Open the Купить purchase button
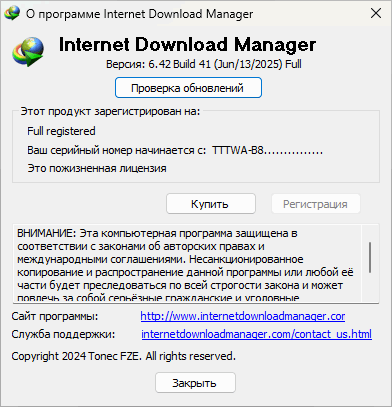This screenshot has height=407, width=392. (x=211, y=204)
